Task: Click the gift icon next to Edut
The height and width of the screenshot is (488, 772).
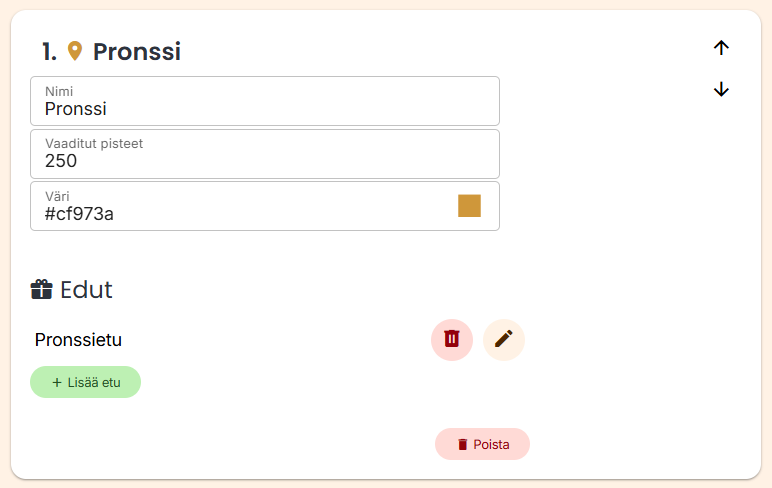Action: (42, 290)
